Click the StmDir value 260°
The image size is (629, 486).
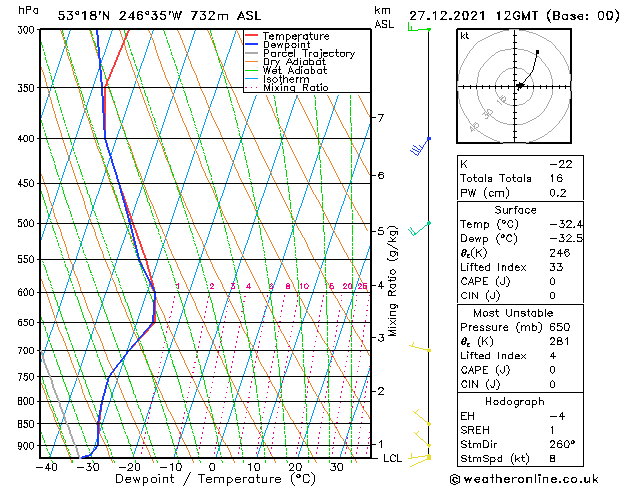[x=562, y=444]
